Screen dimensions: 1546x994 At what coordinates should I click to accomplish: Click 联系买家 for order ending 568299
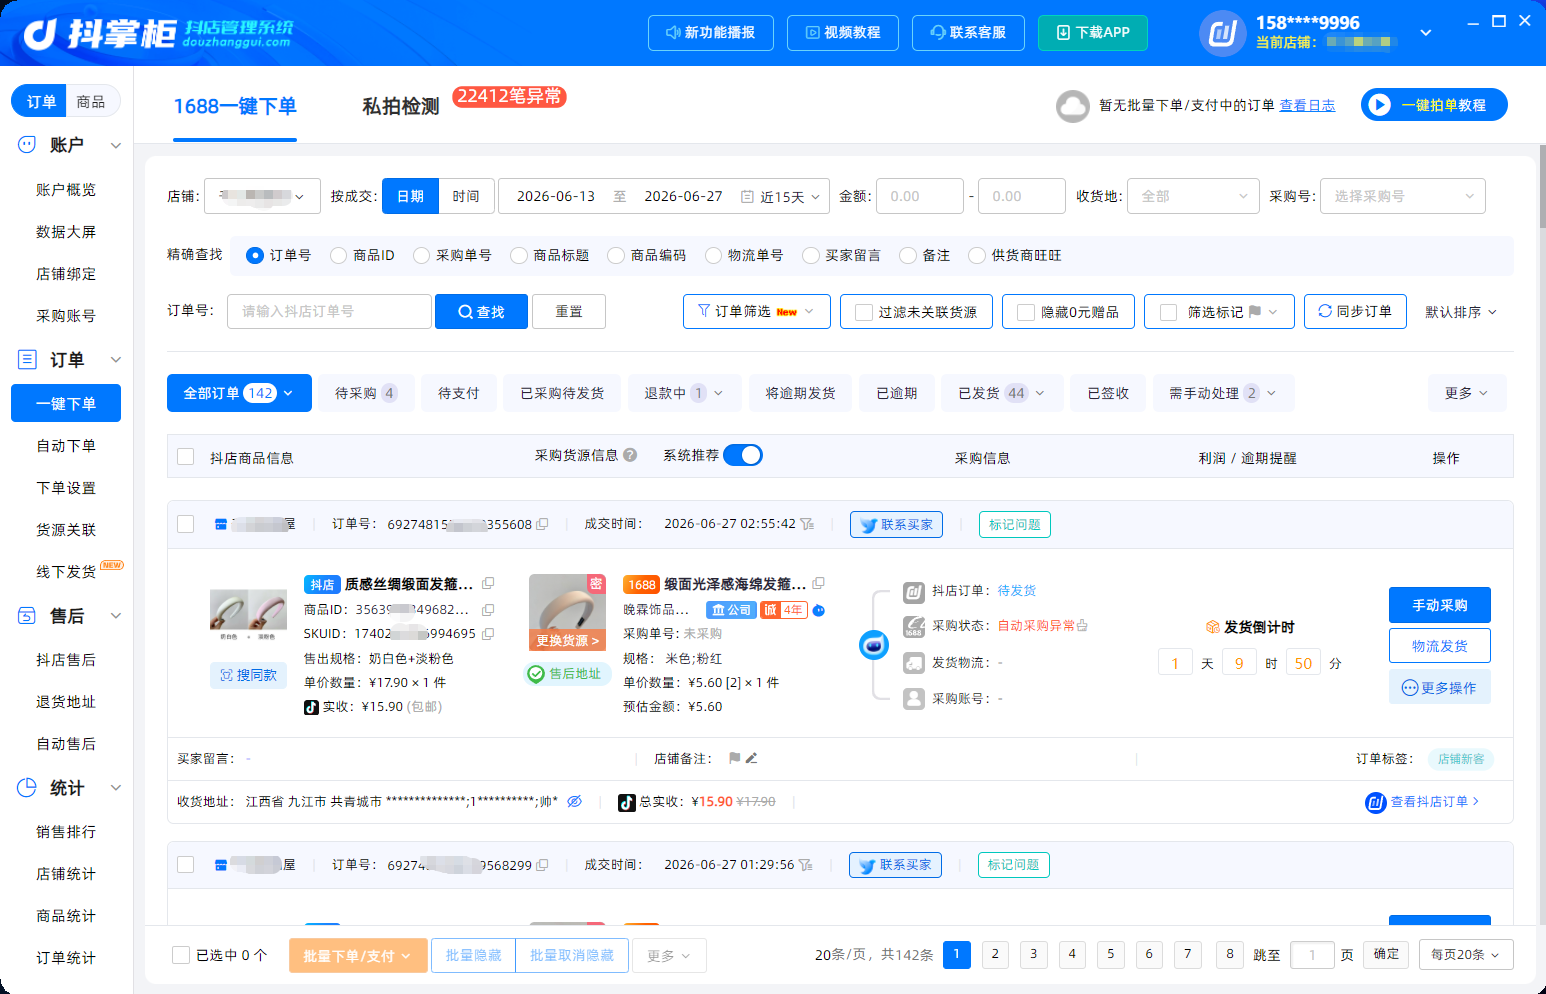point(895,865)
